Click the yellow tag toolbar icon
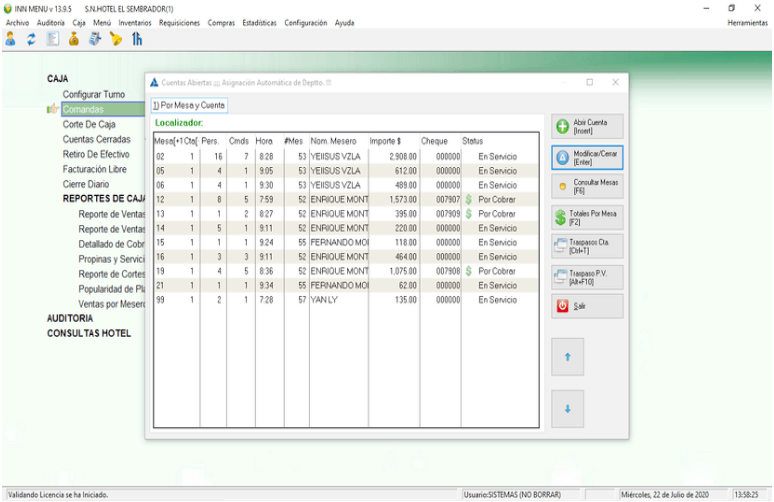The height and width of the screenshot is (502, 774). 115,39
